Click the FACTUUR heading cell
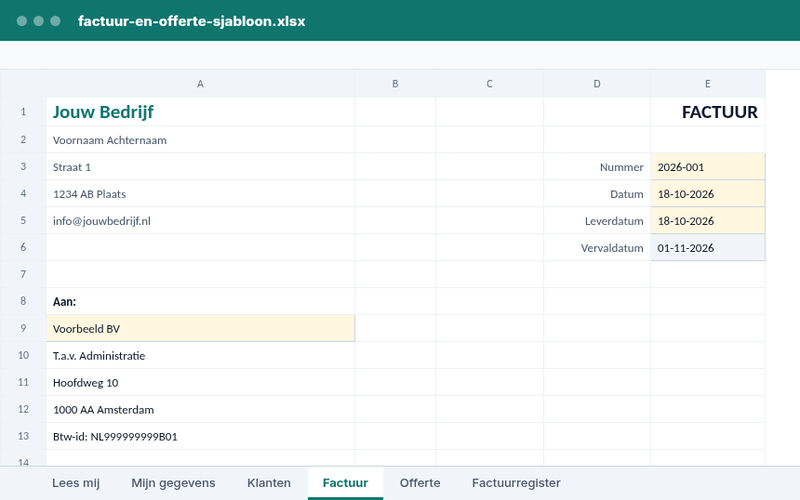Screen dimensions: 800x500 (x=708, y=112)
